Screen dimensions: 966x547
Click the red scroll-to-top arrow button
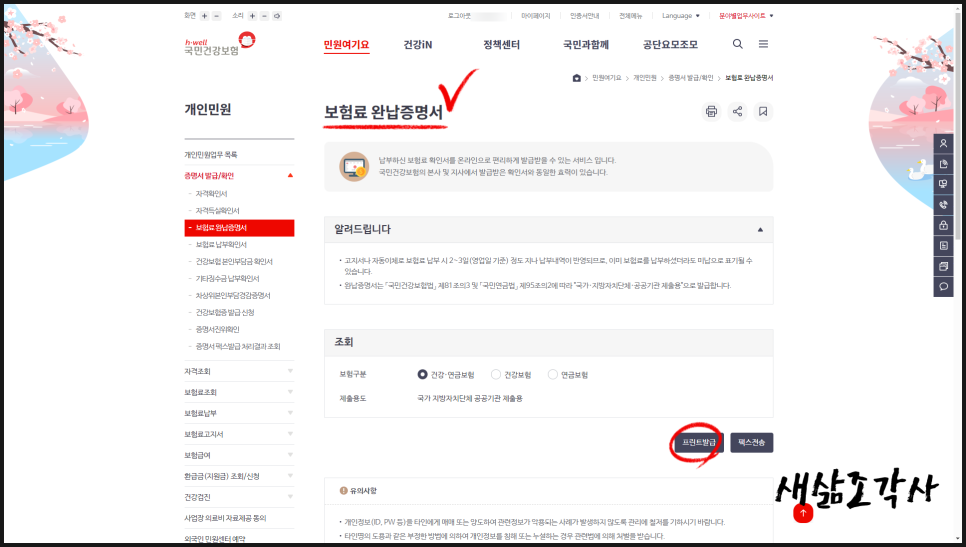[x=803, y=513]
